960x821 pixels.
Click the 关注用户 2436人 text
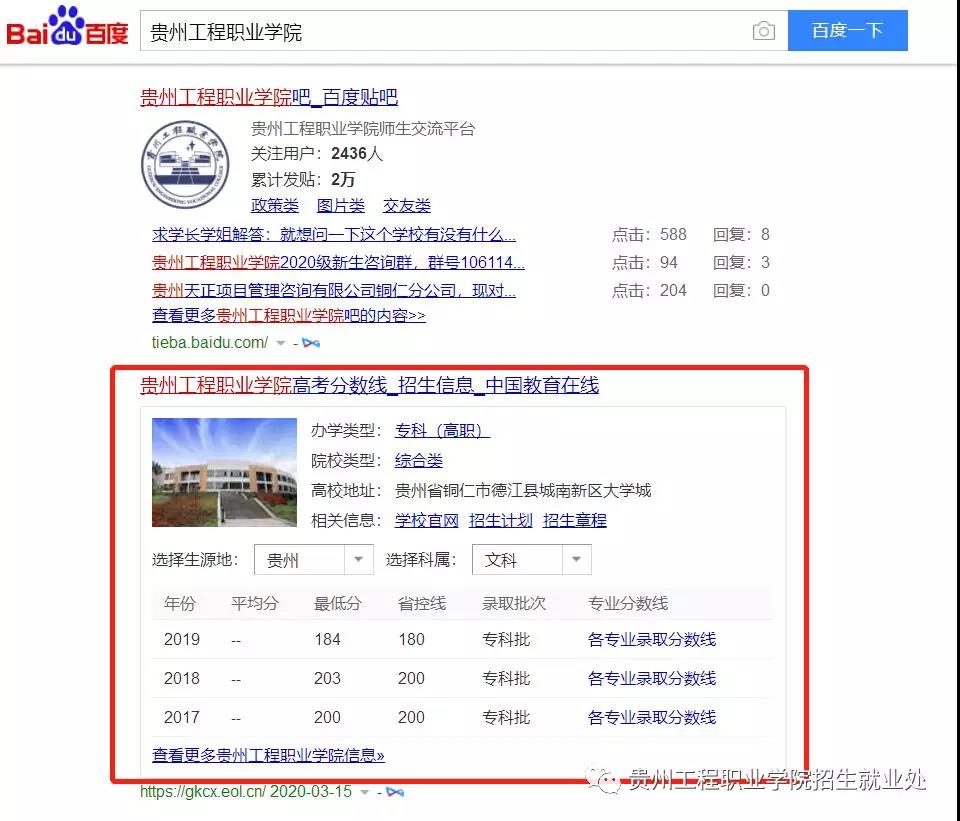(x=317, y=153)
